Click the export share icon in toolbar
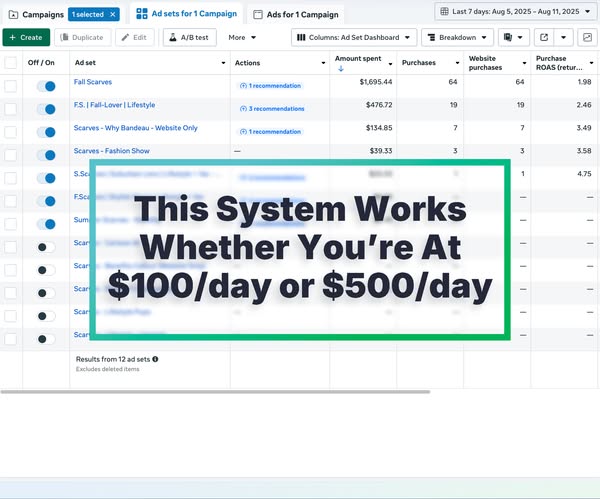This screenshot has width=600, height=499. coord(544,37)
